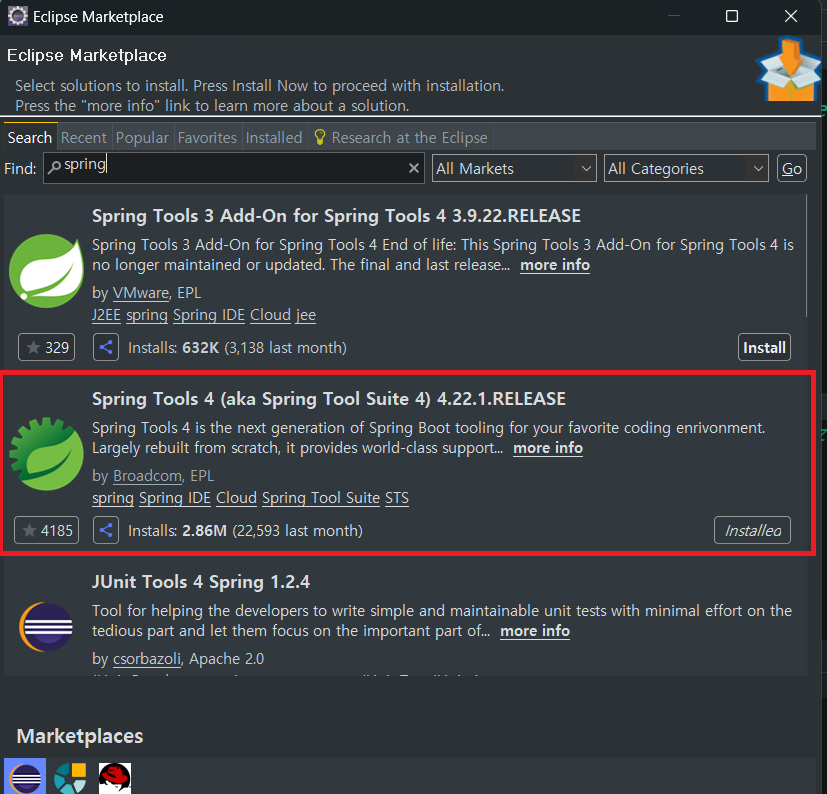Click the Installed button for Spring Tools 4

click(752, 530)
